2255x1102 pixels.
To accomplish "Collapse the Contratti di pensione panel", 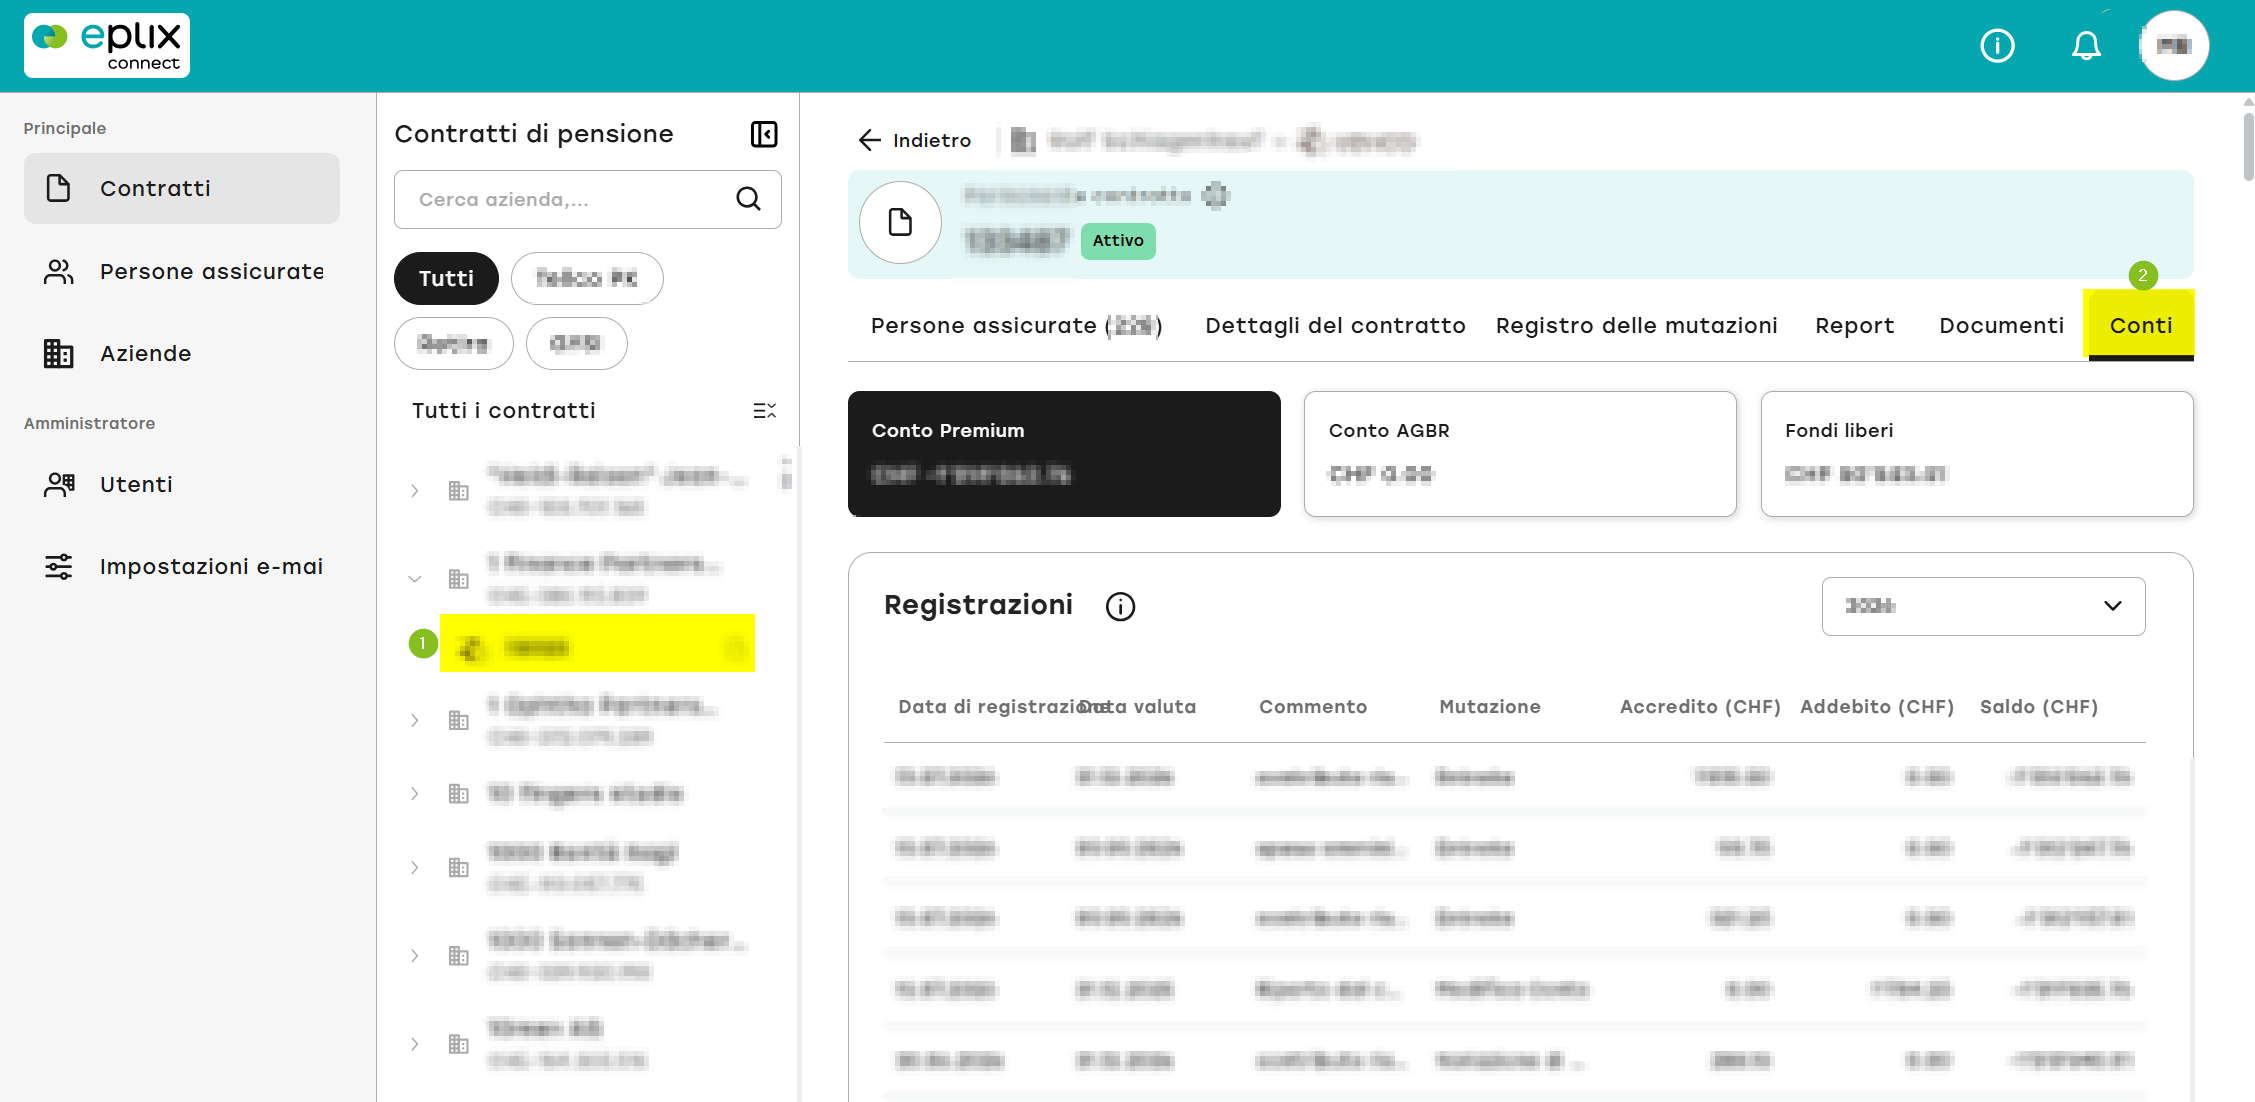I will tap(764, 134).
